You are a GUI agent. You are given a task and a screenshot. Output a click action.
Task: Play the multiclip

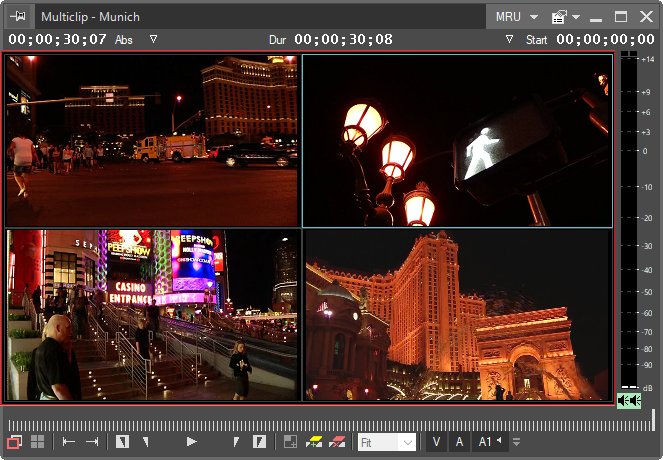coord(192,442)
